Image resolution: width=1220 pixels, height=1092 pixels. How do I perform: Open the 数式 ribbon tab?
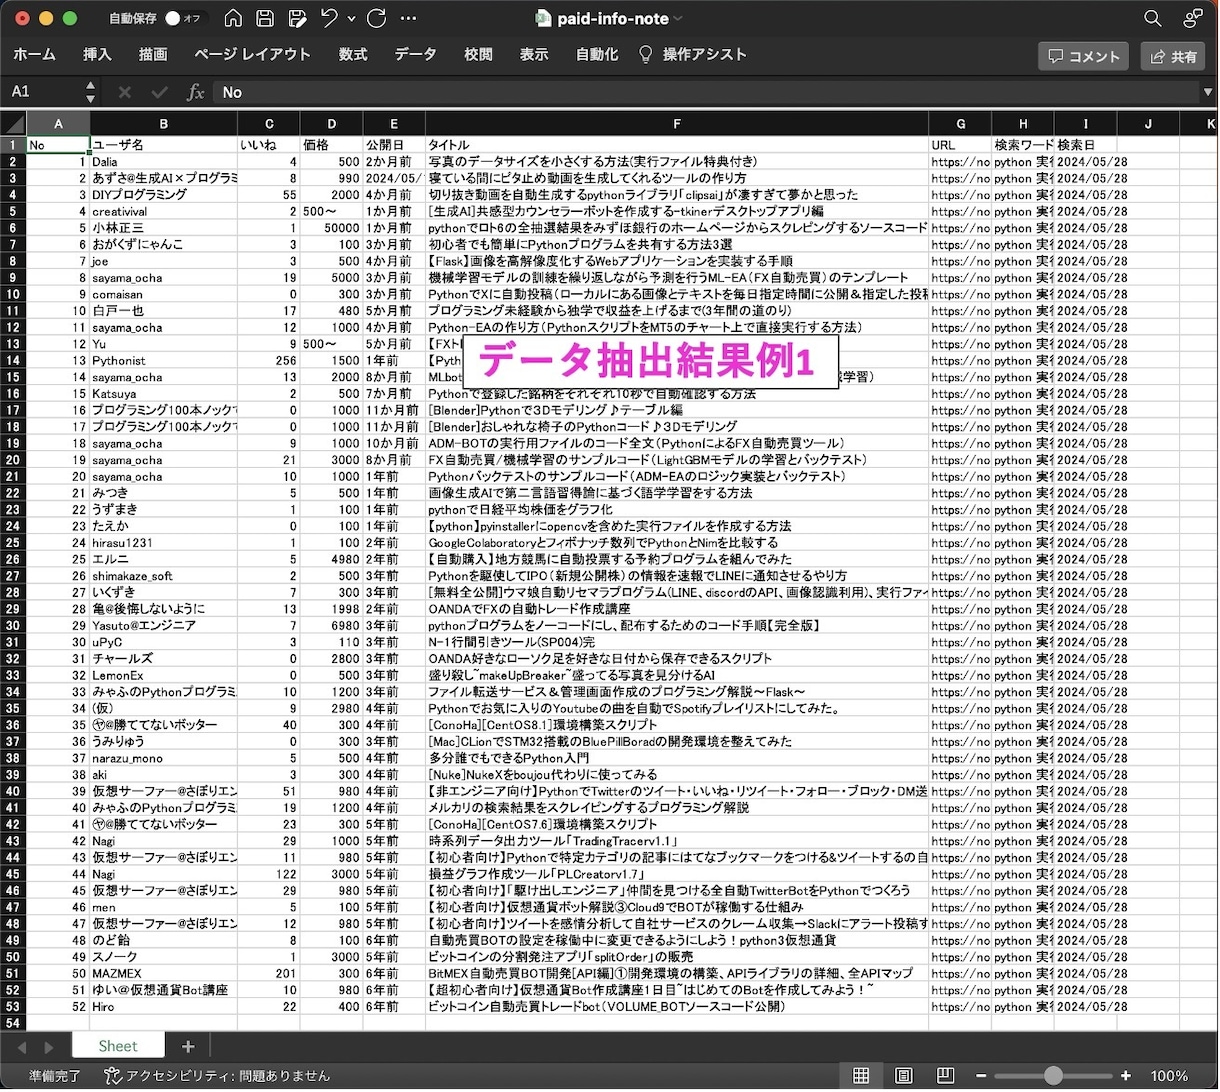click(353, 54)
